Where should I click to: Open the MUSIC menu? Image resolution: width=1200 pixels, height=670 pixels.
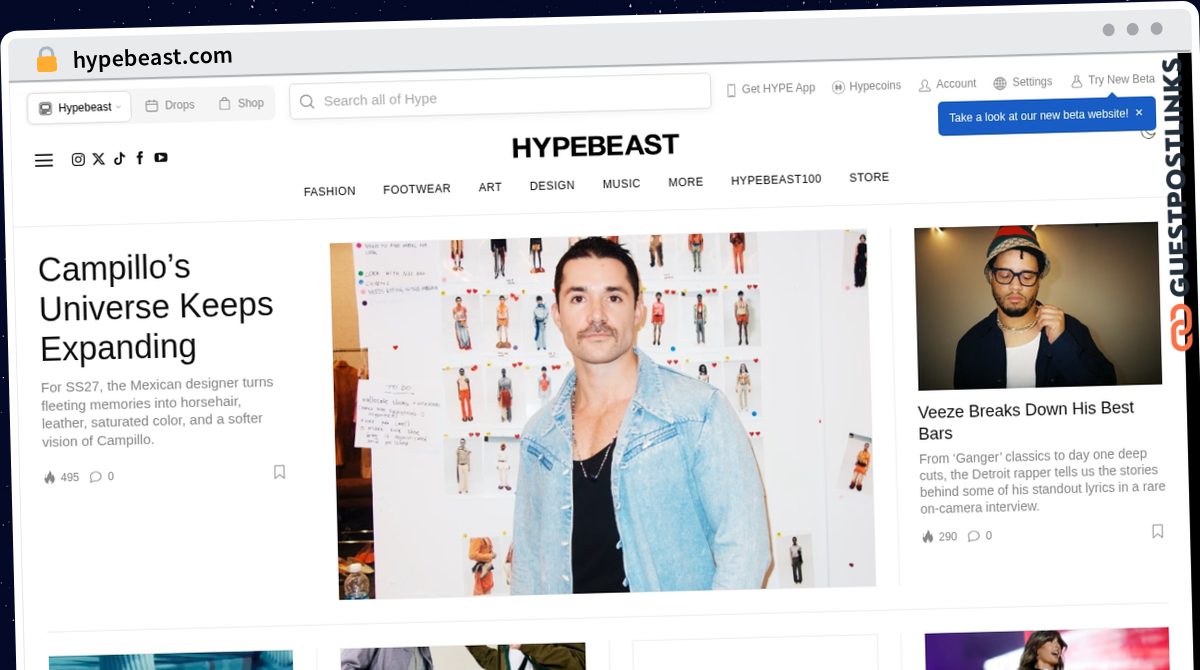click(x=621, y=184)
